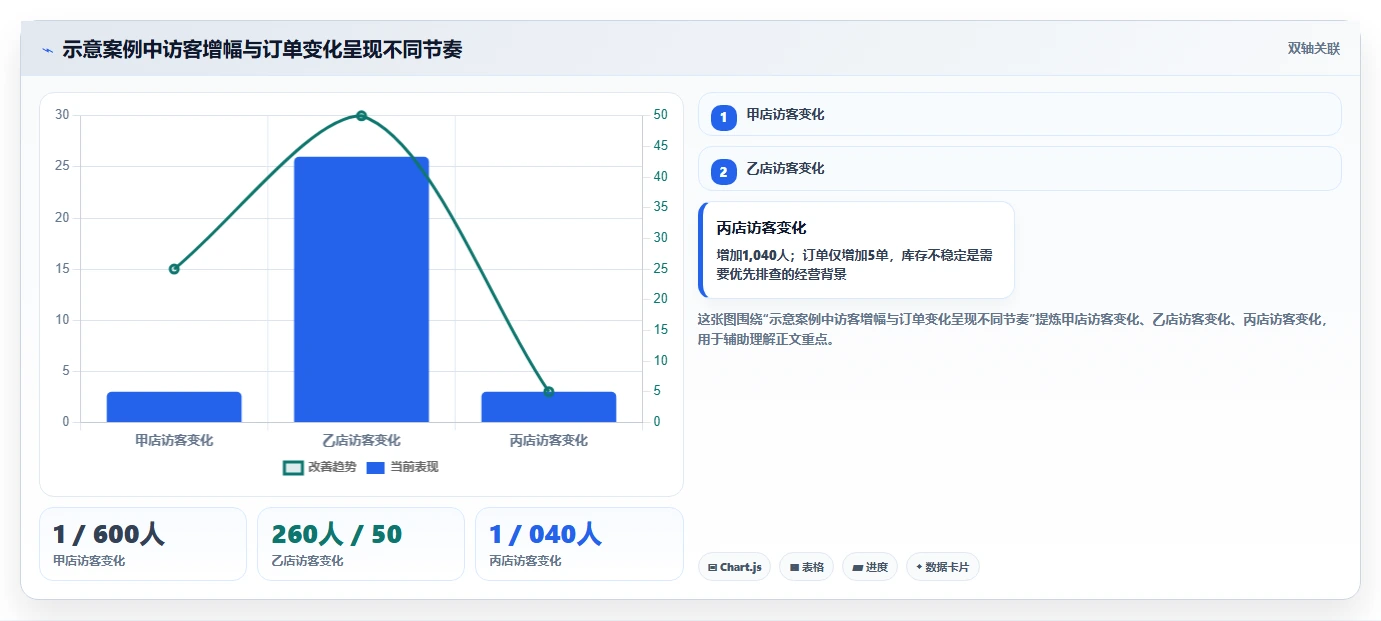The height and width of the screenshot is (621, 1381).
Task: Click the 双轴关联 label
Action: tap(1313, 48)
